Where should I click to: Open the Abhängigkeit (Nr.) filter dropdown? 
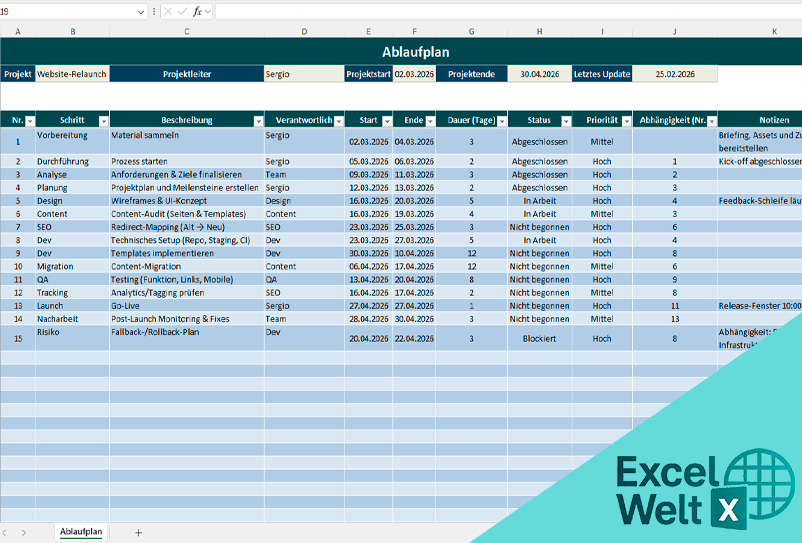[711, 121]
